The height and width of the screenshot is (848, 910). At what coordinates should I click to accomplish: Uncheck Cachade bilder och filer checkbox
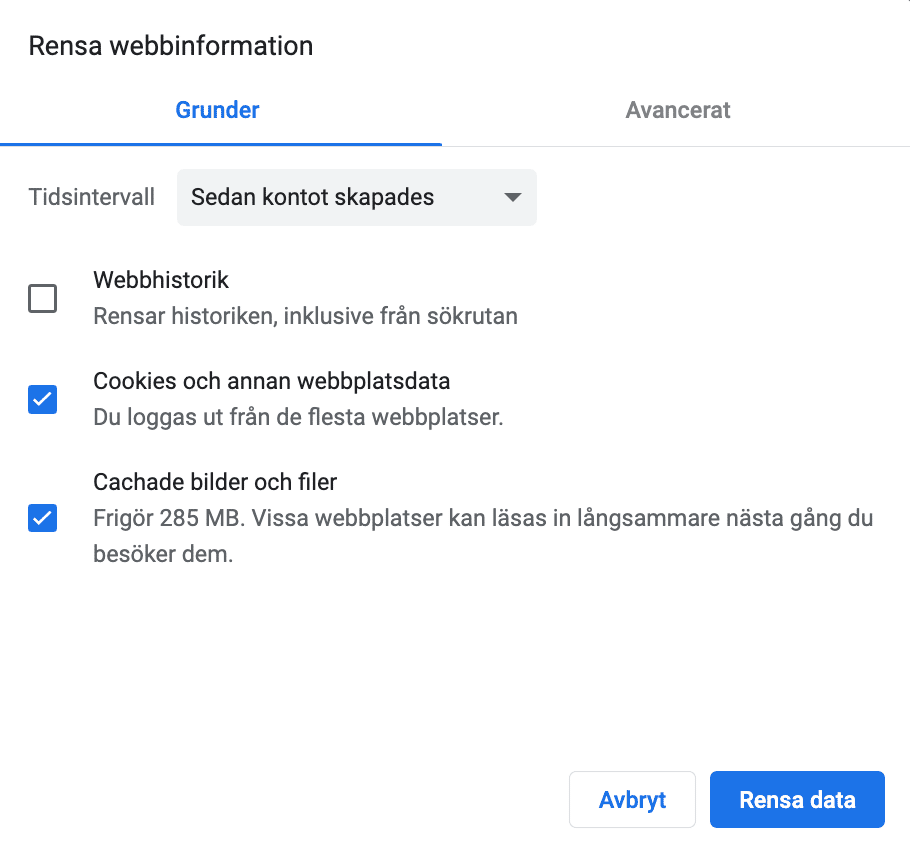tap(43, 518)
